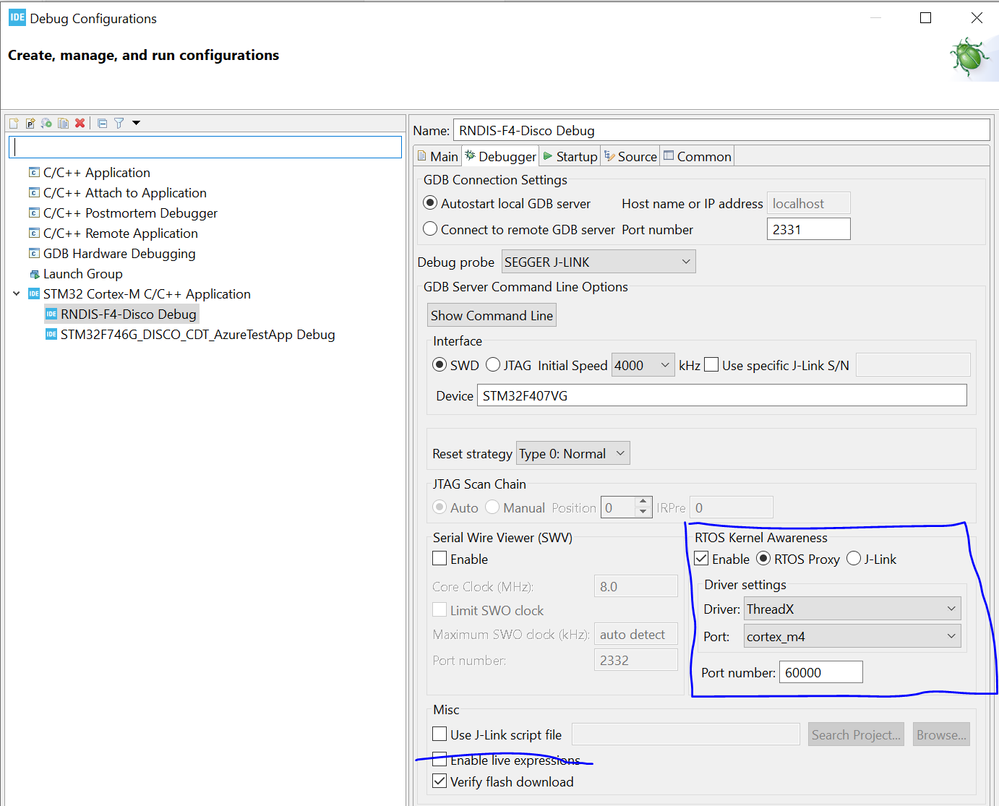Select the RTOS Proxy option
999x806 pixels.
click(x=763, y=559)
